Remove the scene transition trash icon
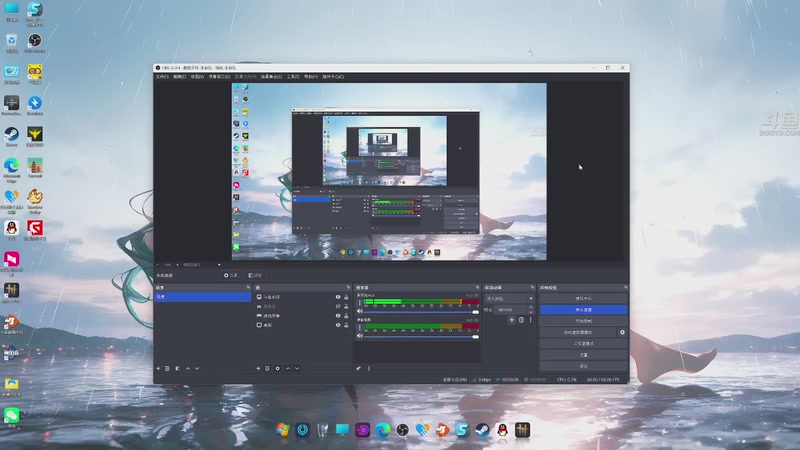 tap(521, 320)
